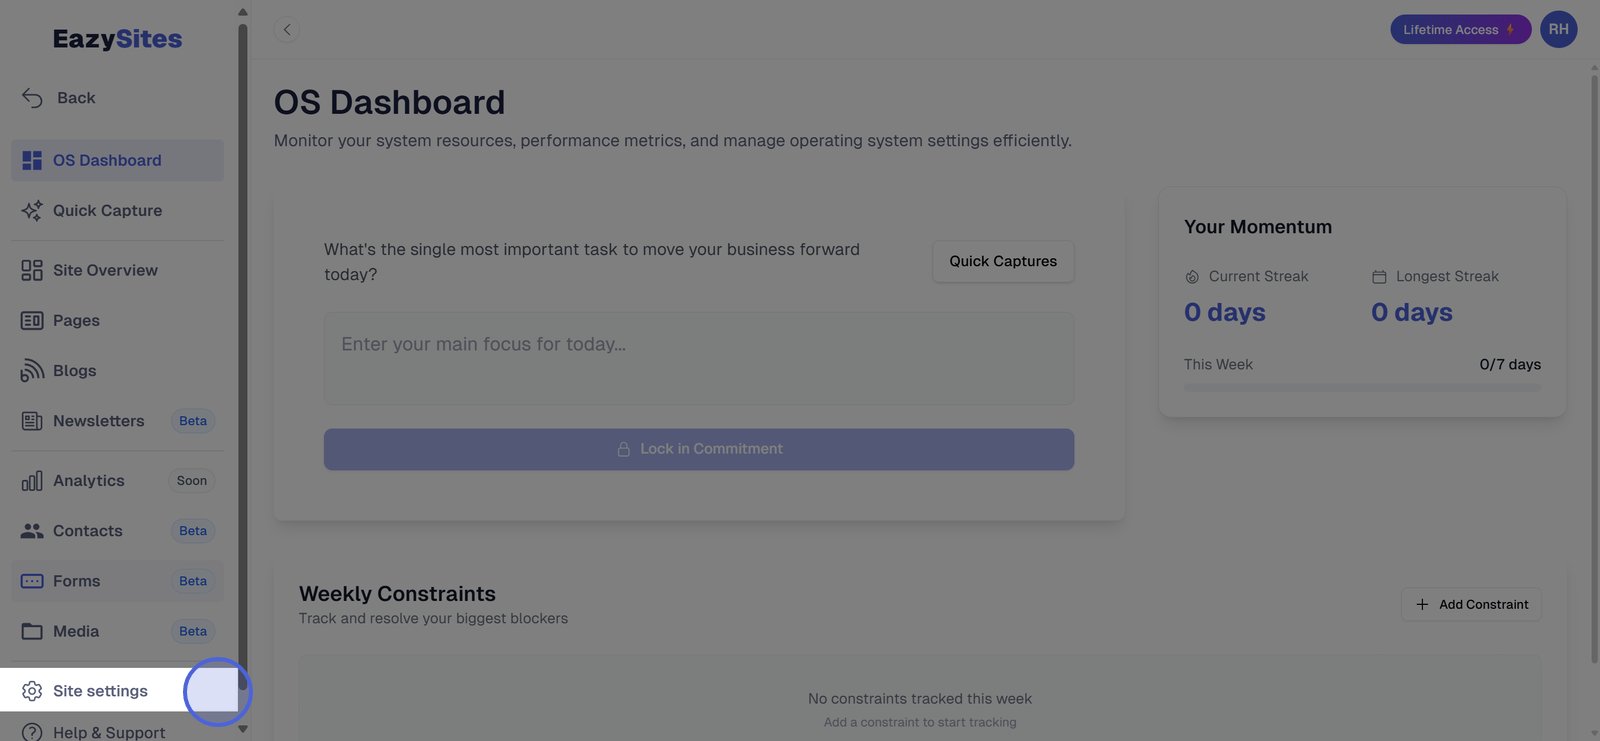
Task: Click the Lifetime Access badge
Action: point(1459,30)
